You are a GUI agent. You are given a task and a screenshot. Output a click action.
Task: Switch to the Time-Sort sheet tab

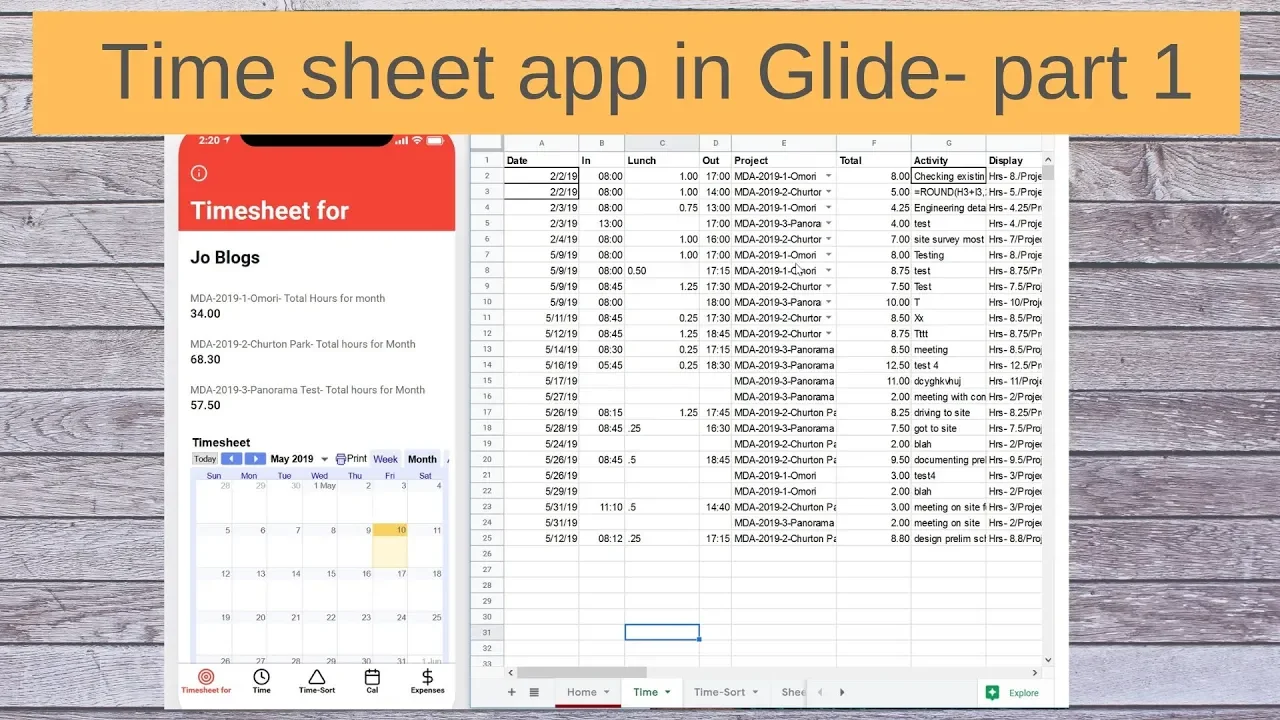719,692
